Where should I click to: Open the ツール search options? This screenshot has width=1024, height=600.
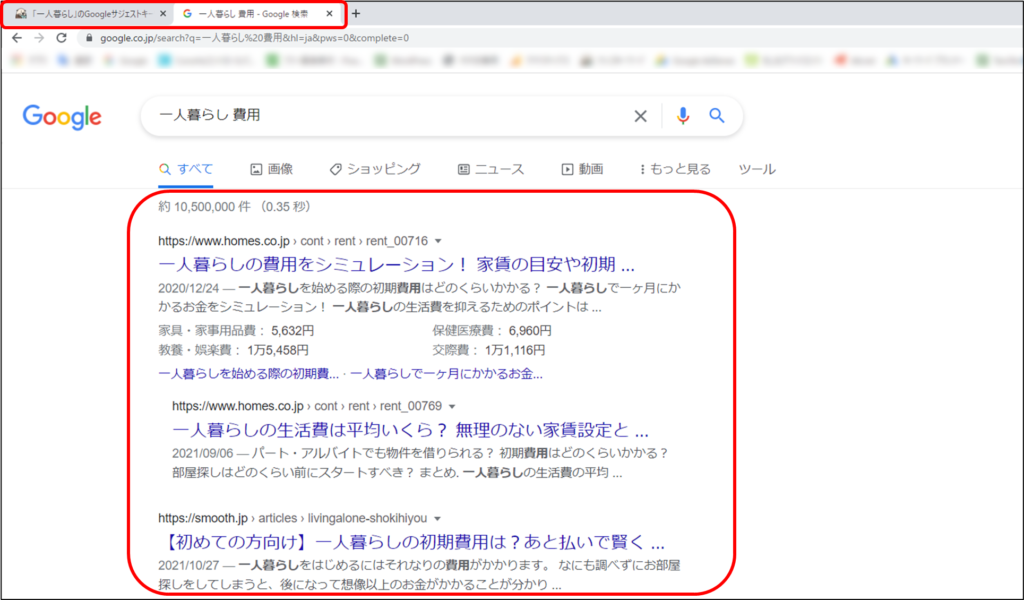coord(757,169)
